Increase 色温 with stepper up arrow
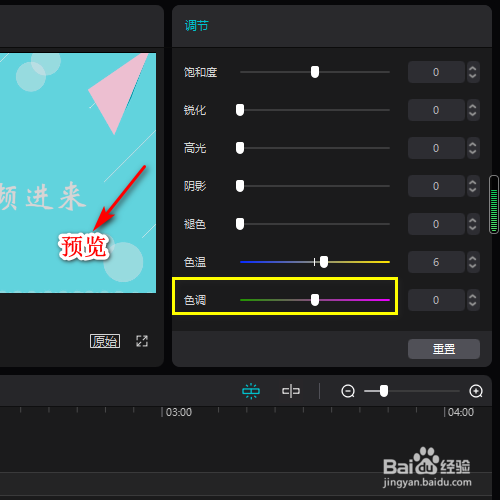Screen dimensions: 500x500 (x=473, y=258)
